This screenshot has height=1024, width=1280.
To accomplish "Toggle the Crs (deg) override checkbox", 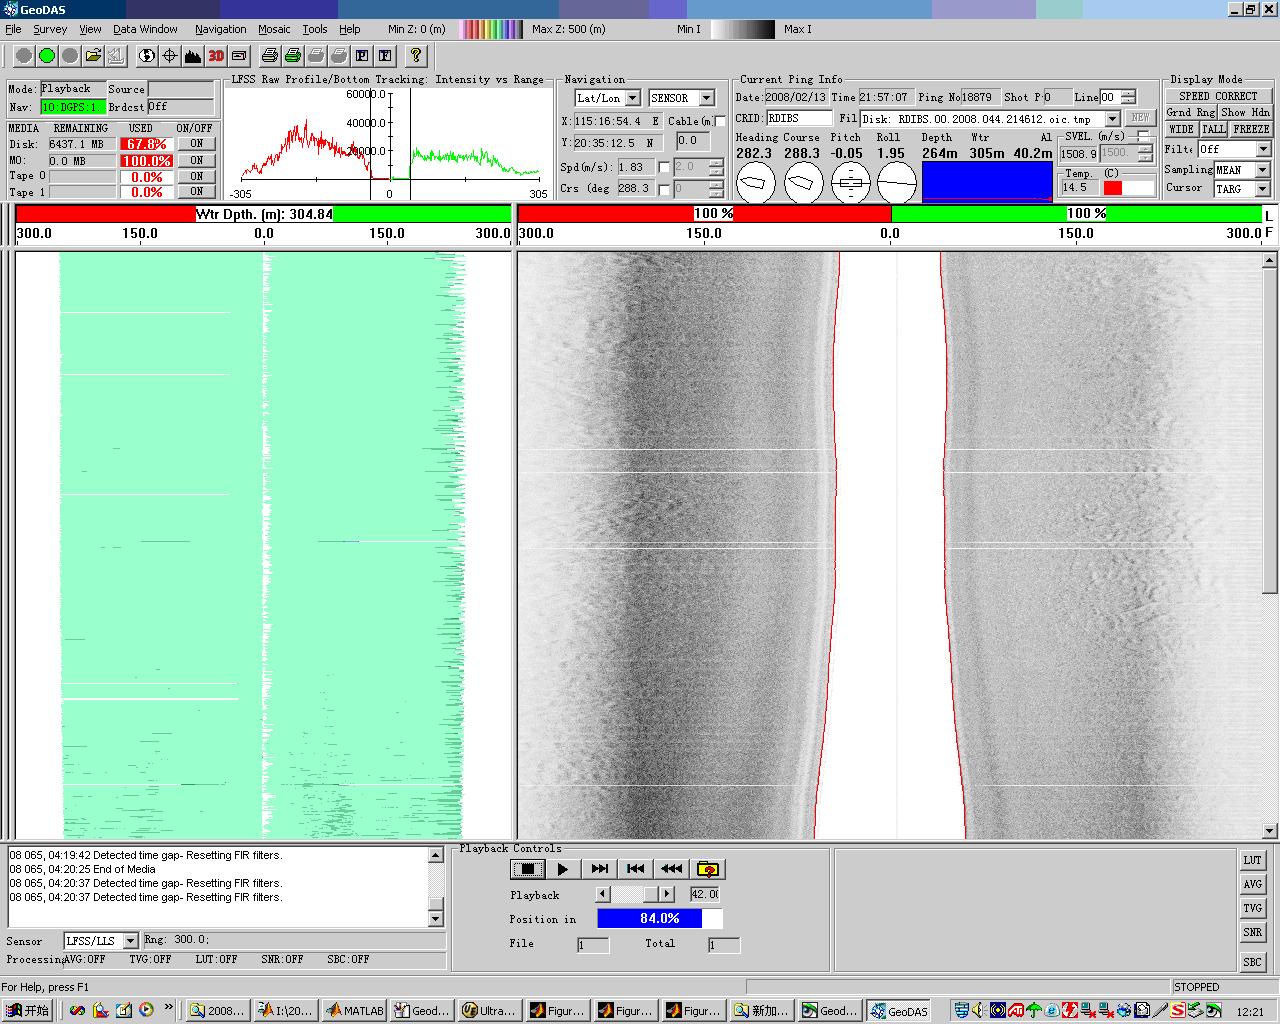I will pos(664,189).
